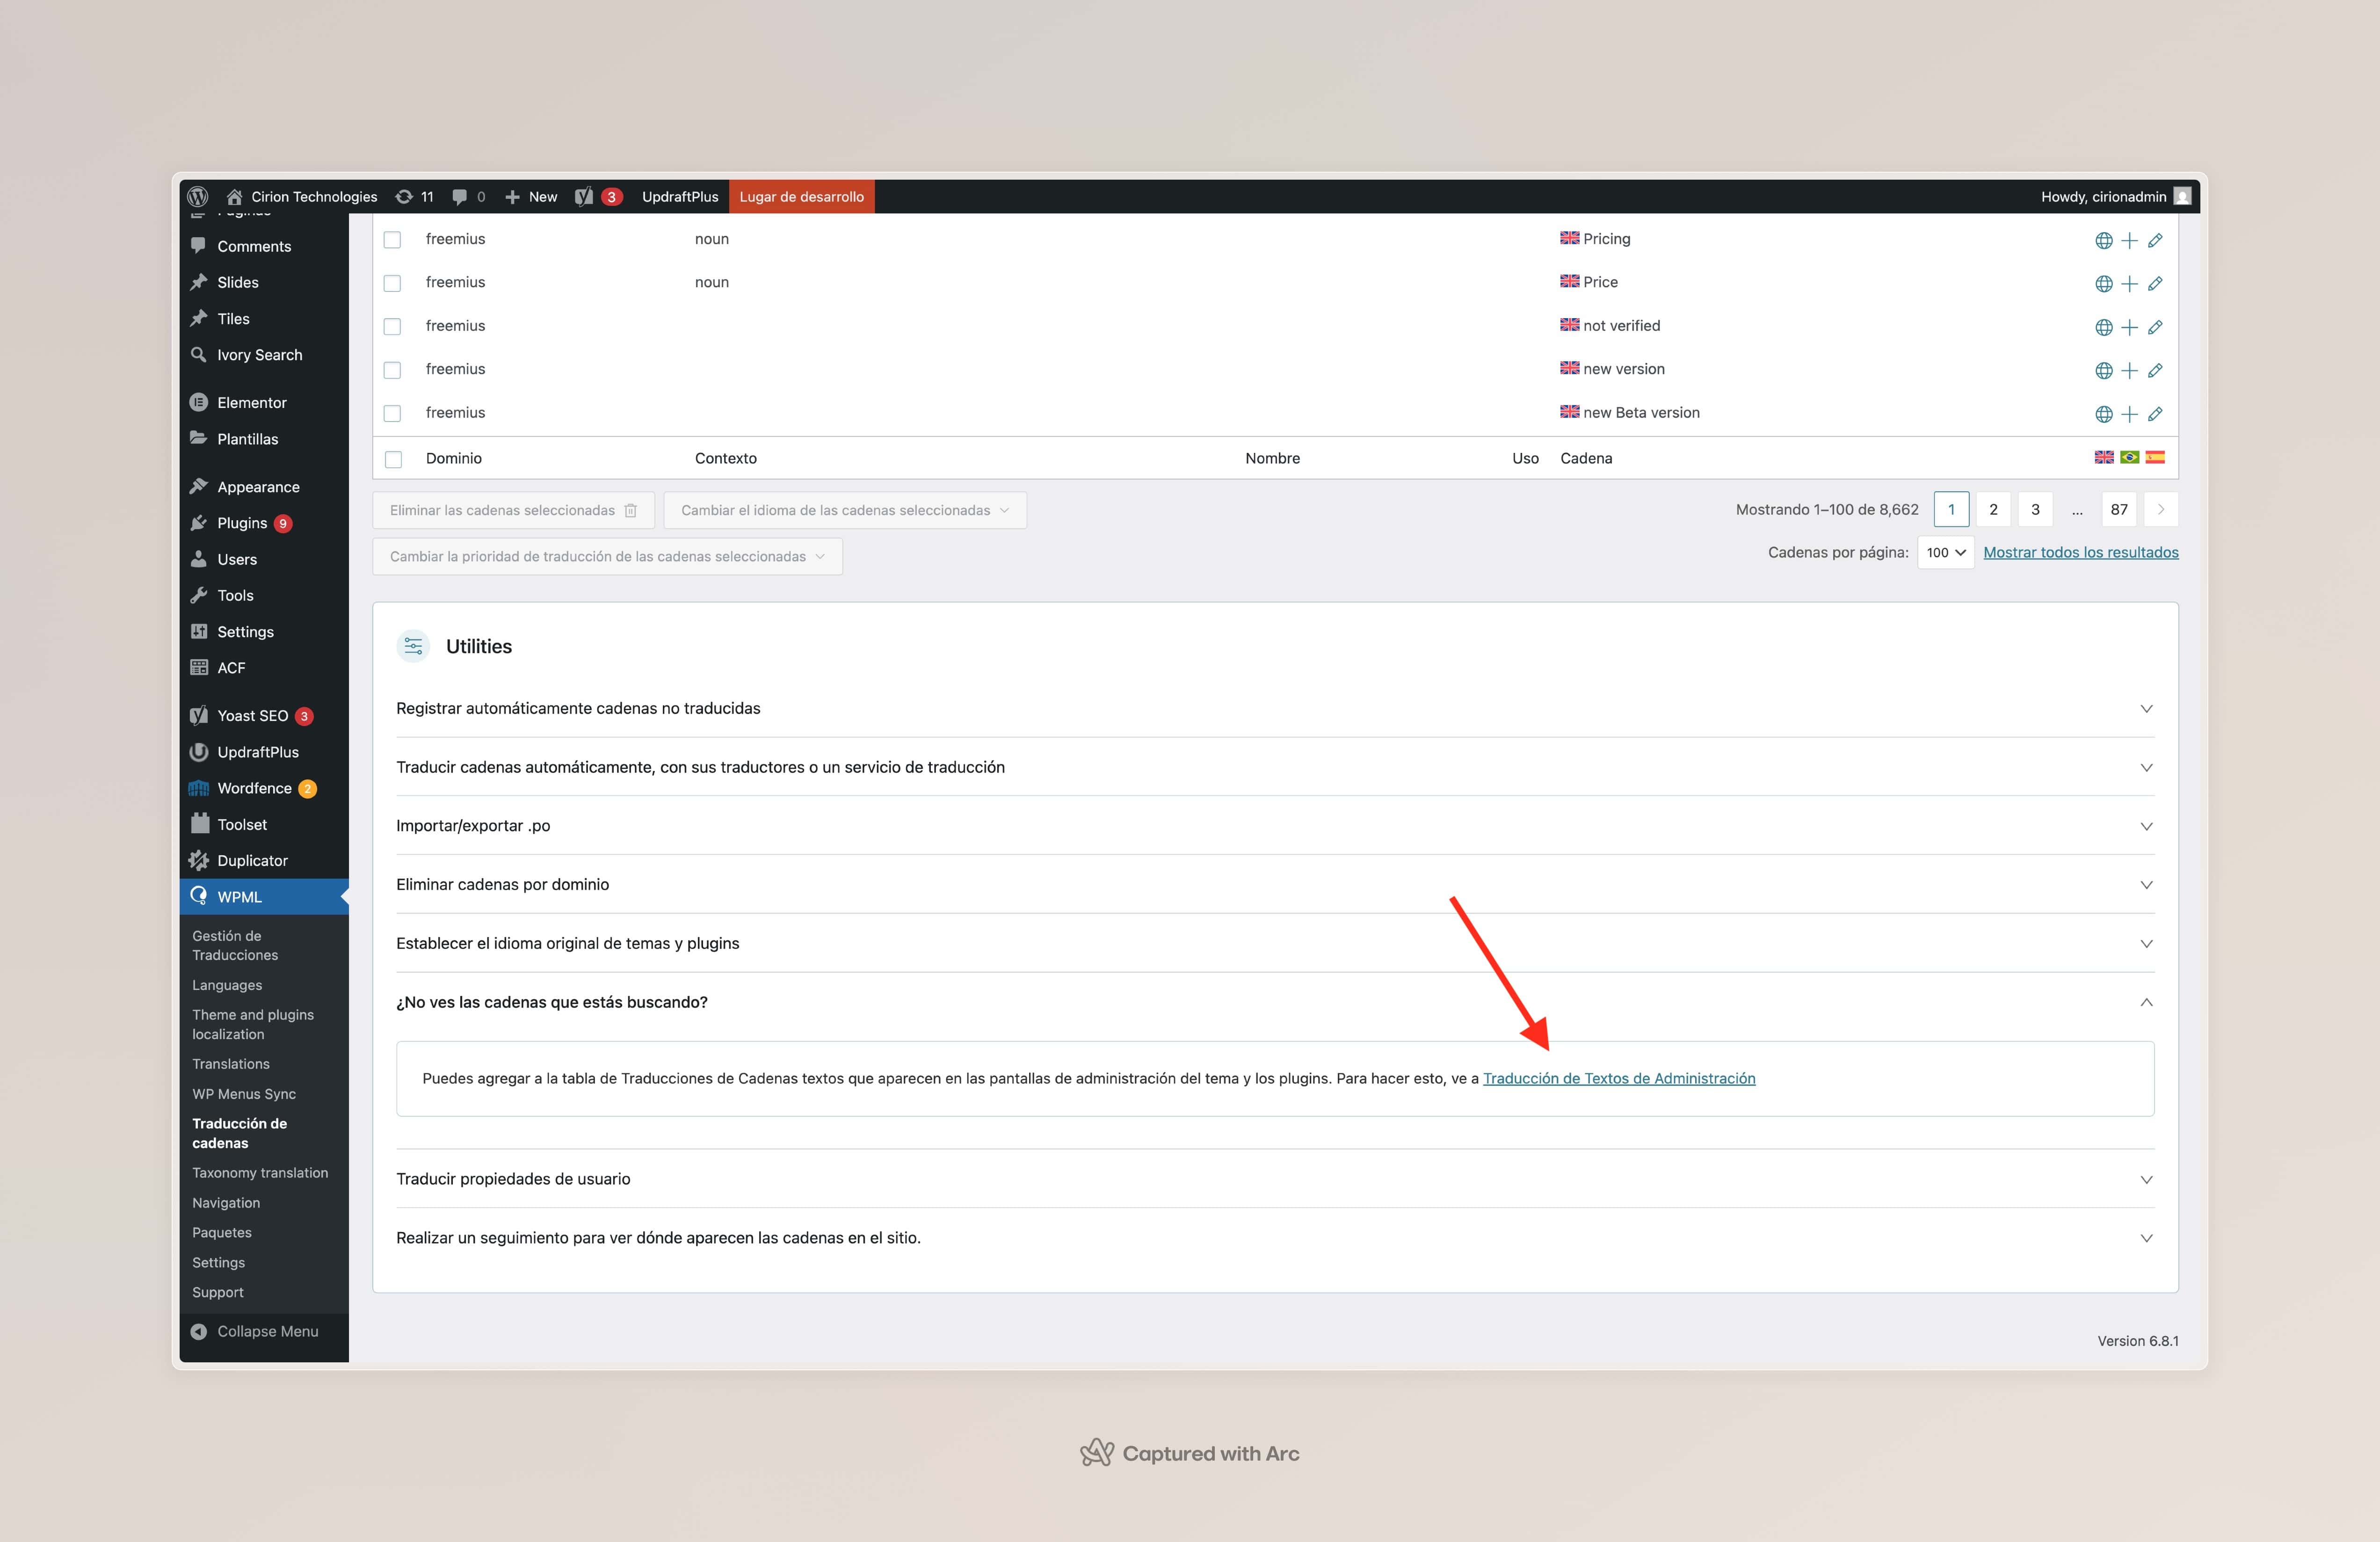Click the plus icon in the Pricing row

(2130, 240)
